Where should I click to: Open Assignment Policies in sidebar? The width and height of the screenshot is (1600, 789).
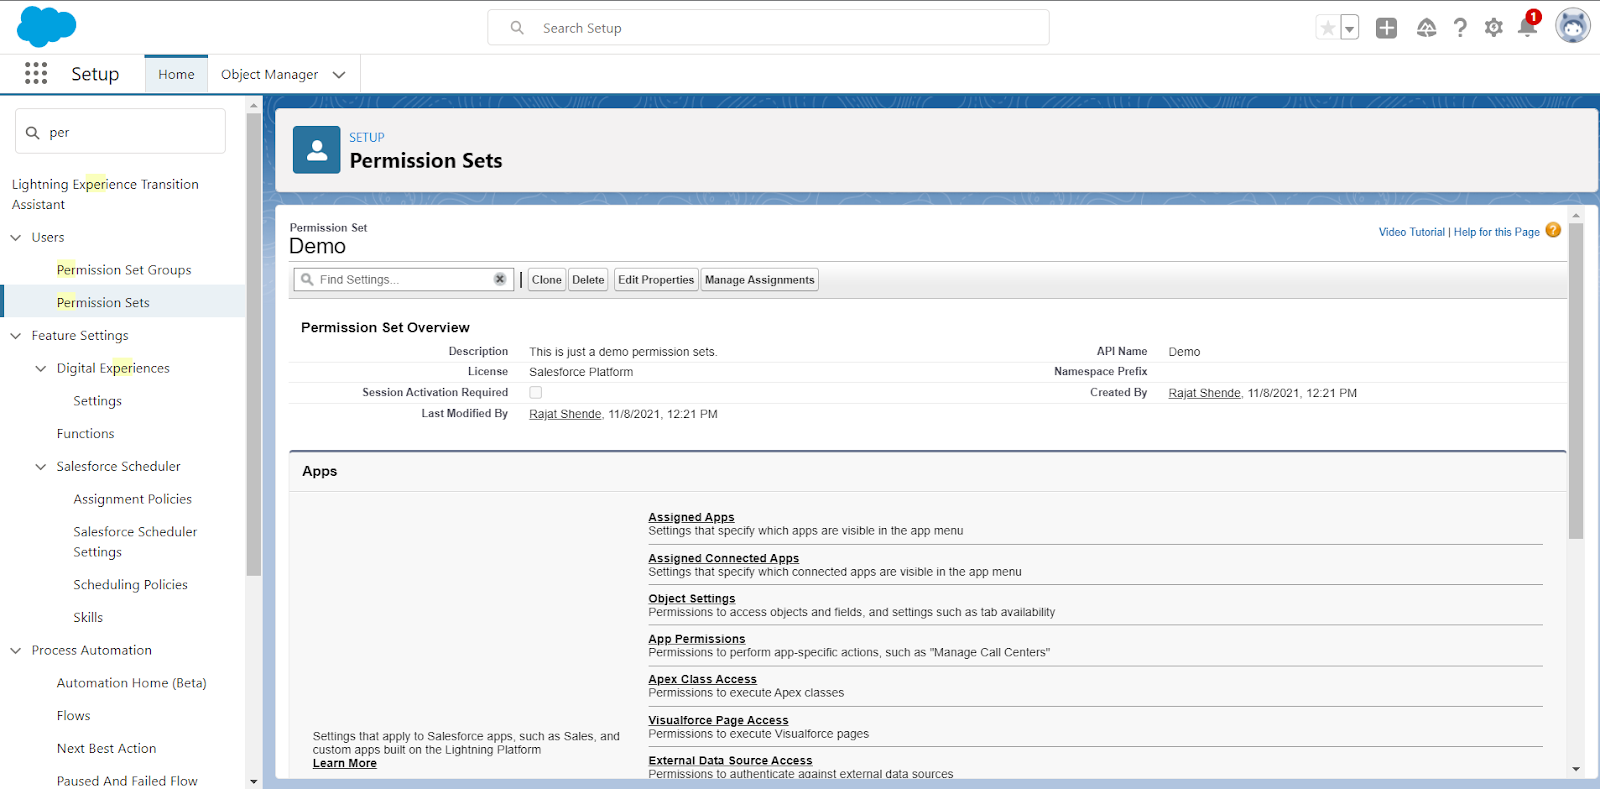point(132,499)
